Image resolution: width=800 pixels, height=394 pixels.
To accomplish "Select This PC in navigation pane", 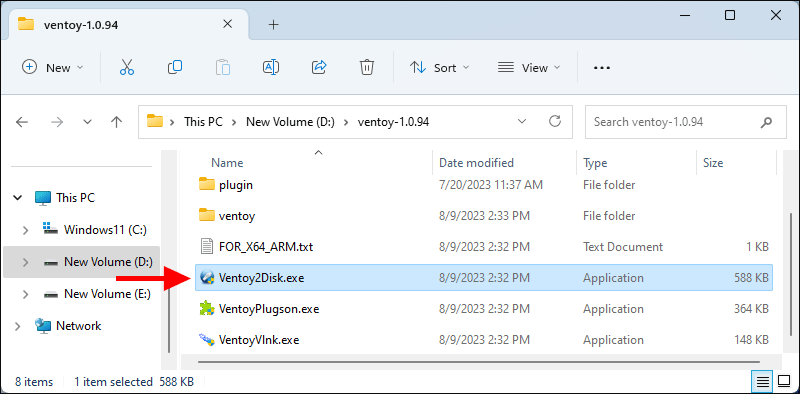I will tap(76, 198).
